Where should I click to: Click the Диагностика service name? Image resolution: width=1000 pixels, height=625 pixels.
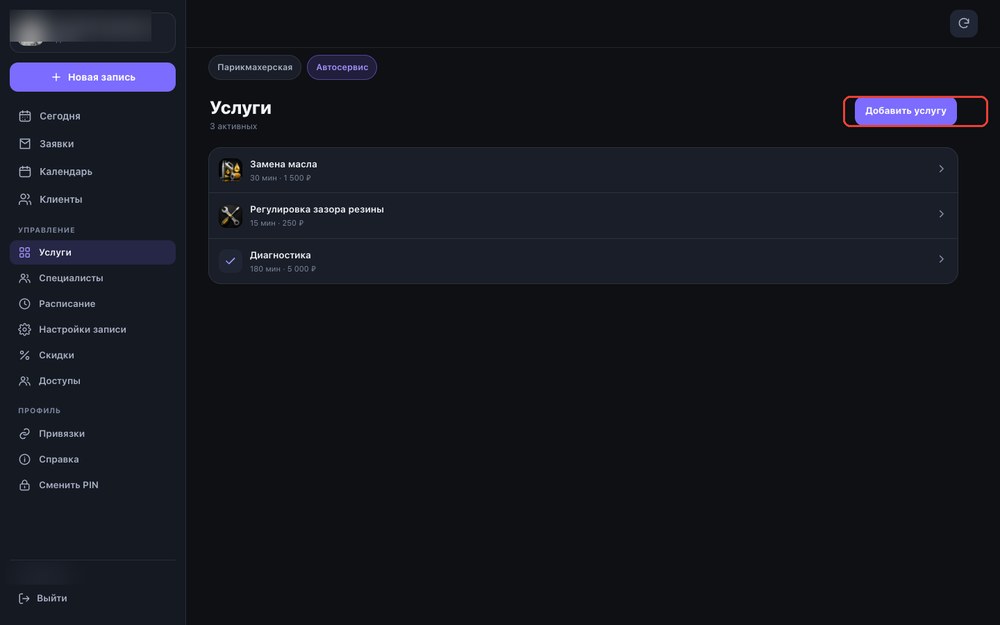click(281, 254)
